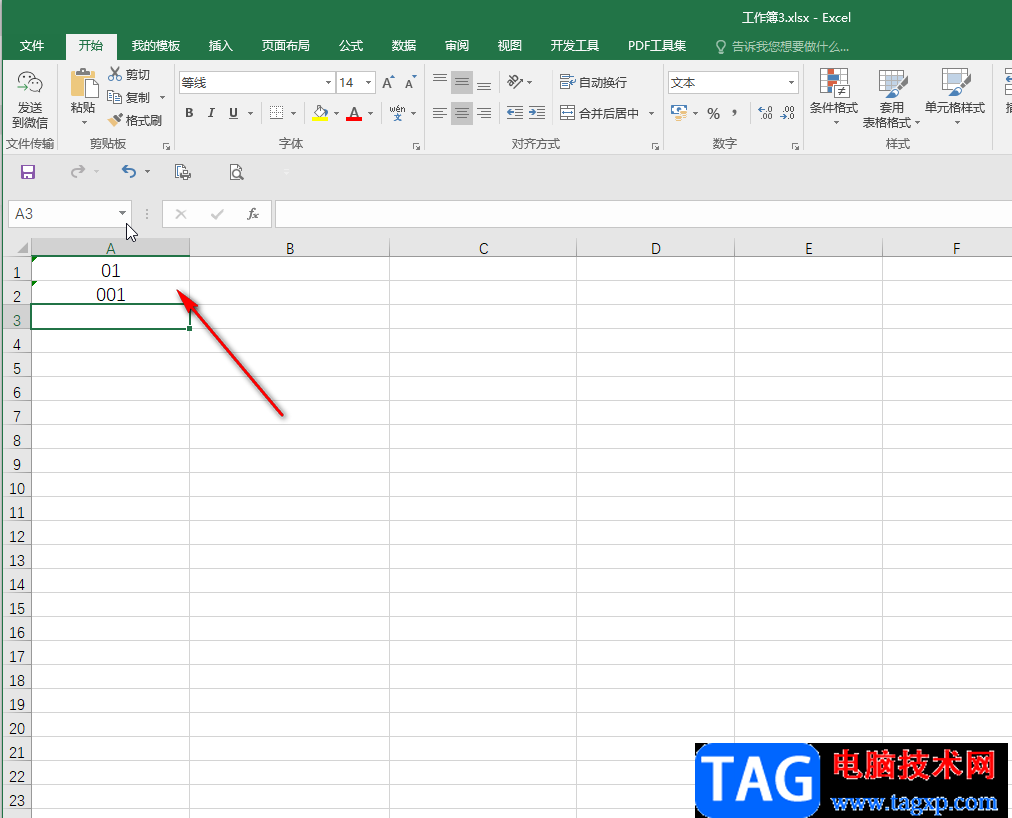Switch to the 公式 (Formulas) tab
Image resolution: width=1012 pixels, height=818 pixels.
351,46
